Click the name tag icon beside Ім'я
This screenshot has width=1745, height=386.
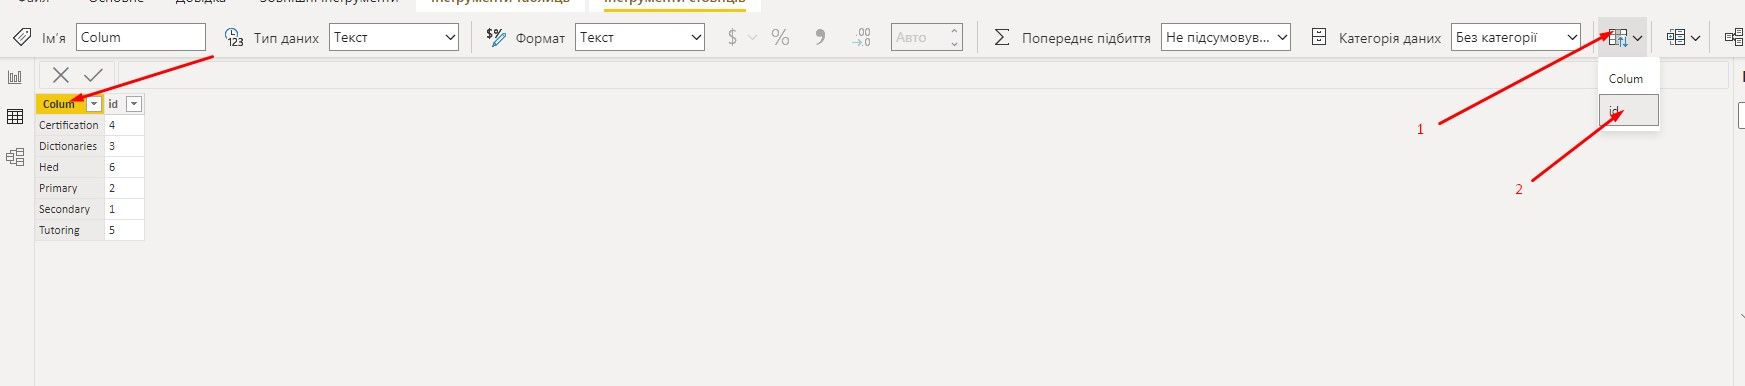click(21, 38)
